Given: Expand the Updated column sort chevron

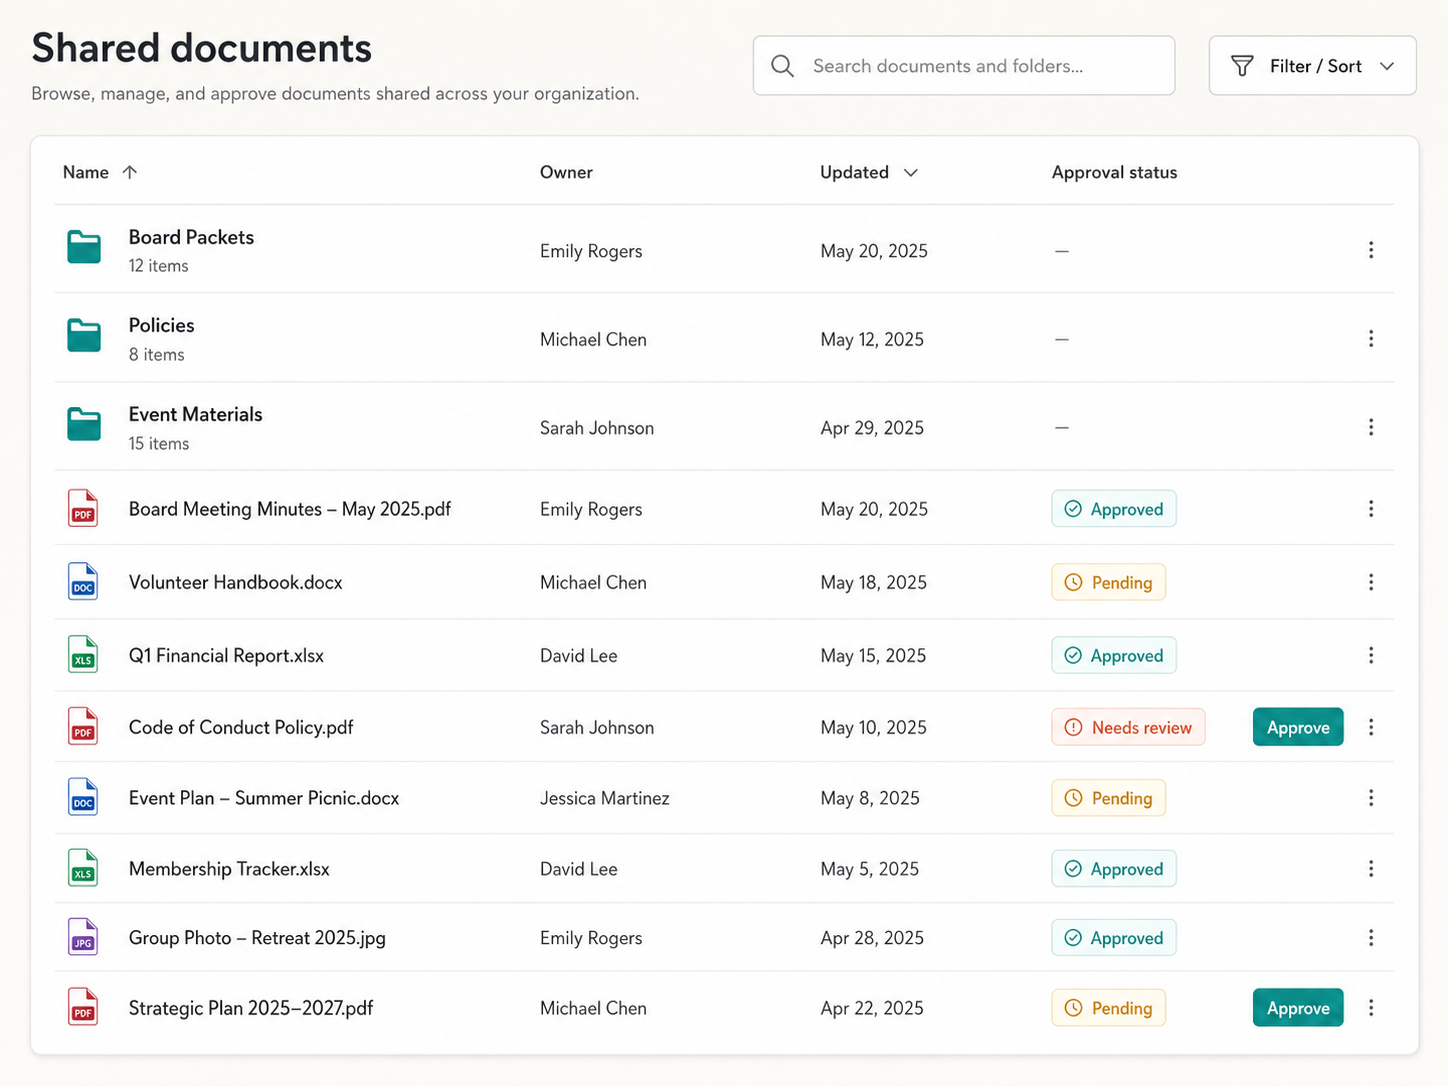Looking at the screenshot, I should tap(911, 172).
